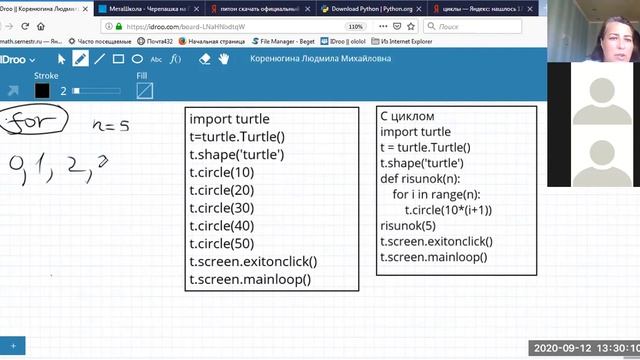
Task: Click the browser search field
Action: coord(473,27)
